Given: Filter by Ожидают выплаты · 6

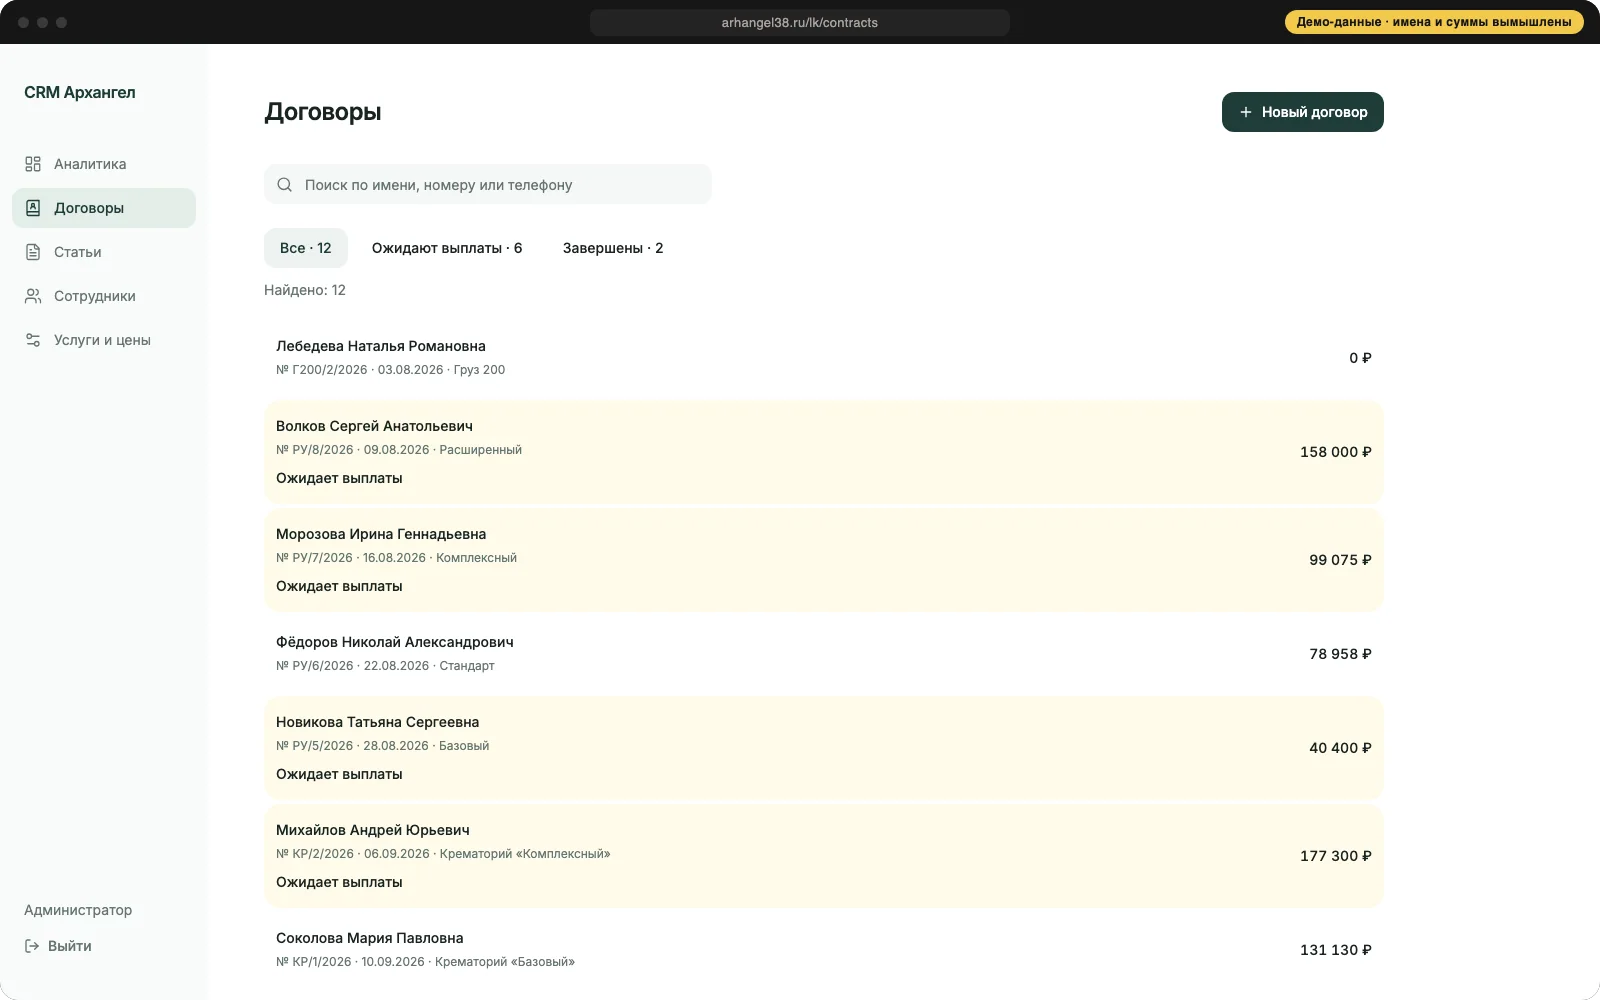Looking at the screenshot, I should [x=447, y=248].
